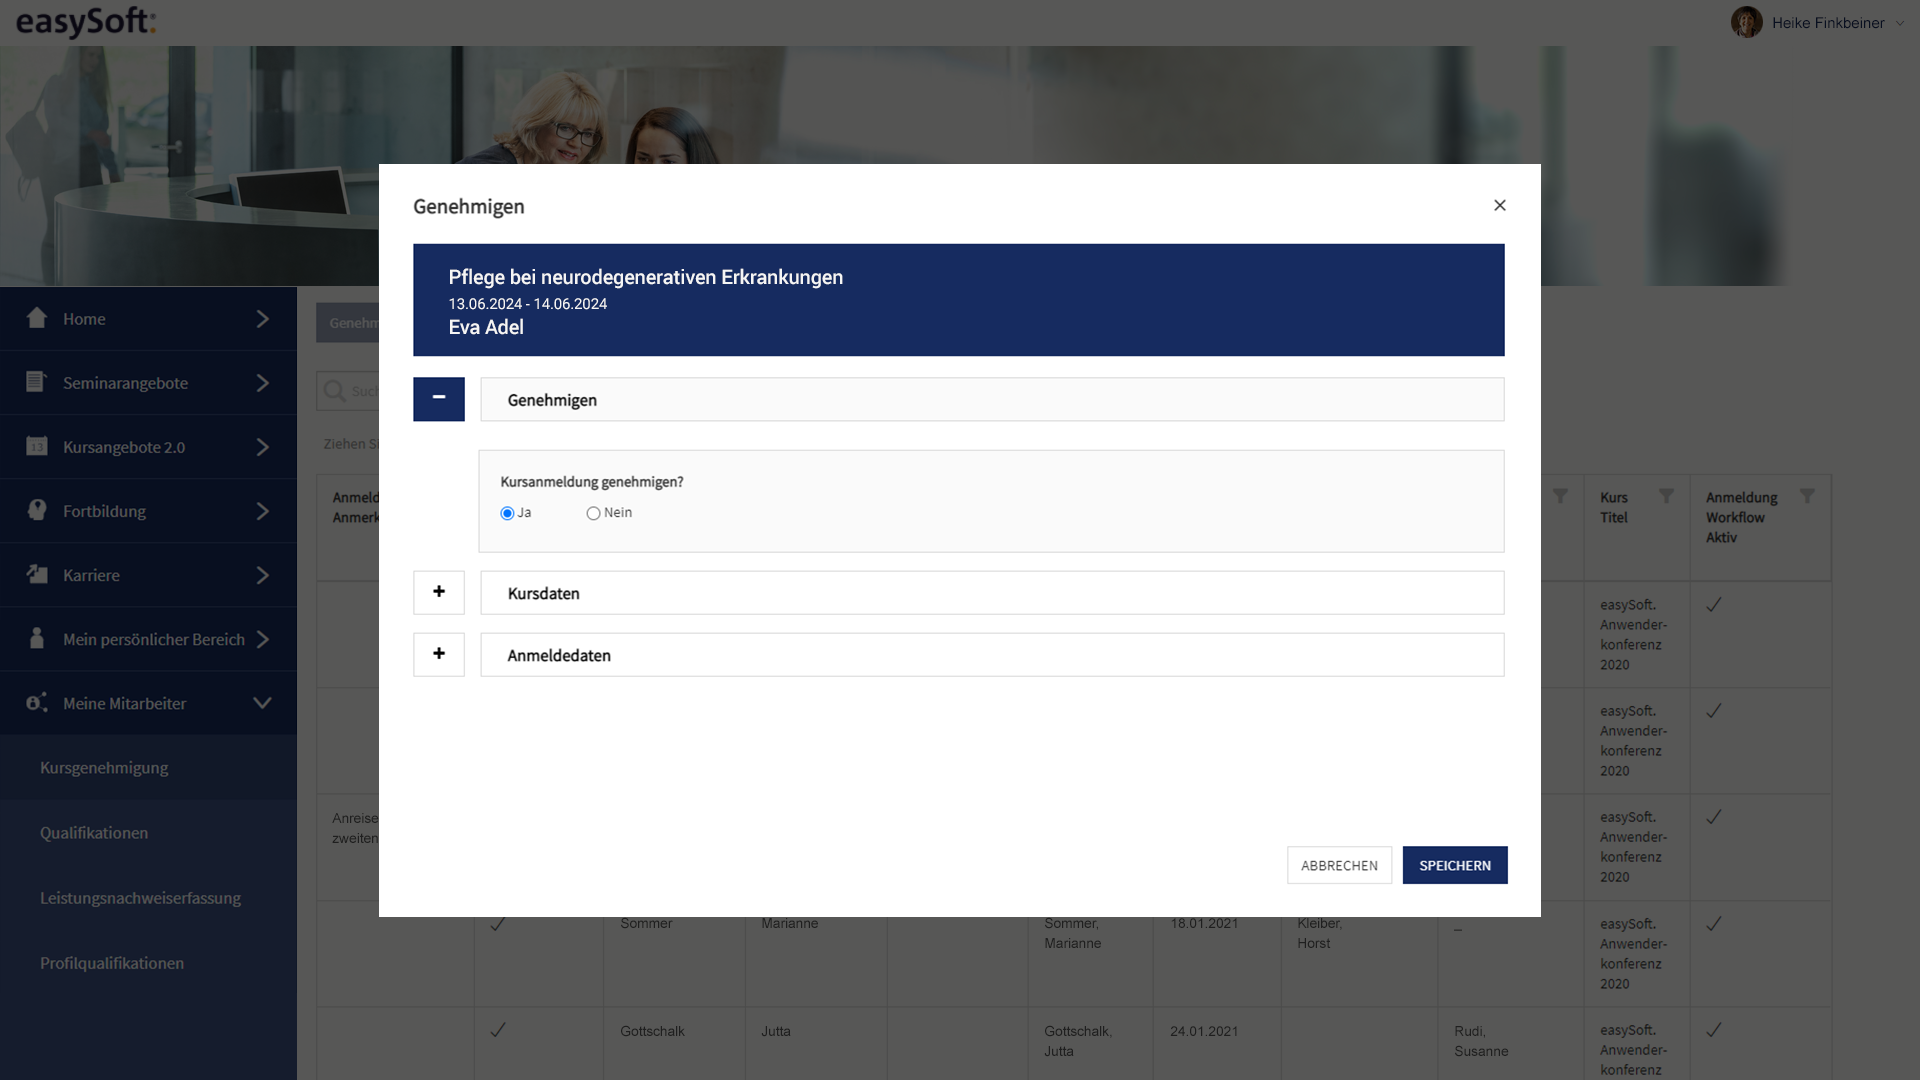Click the Speichern button
This screenshot has width=1920, height=1080.
1454,865
